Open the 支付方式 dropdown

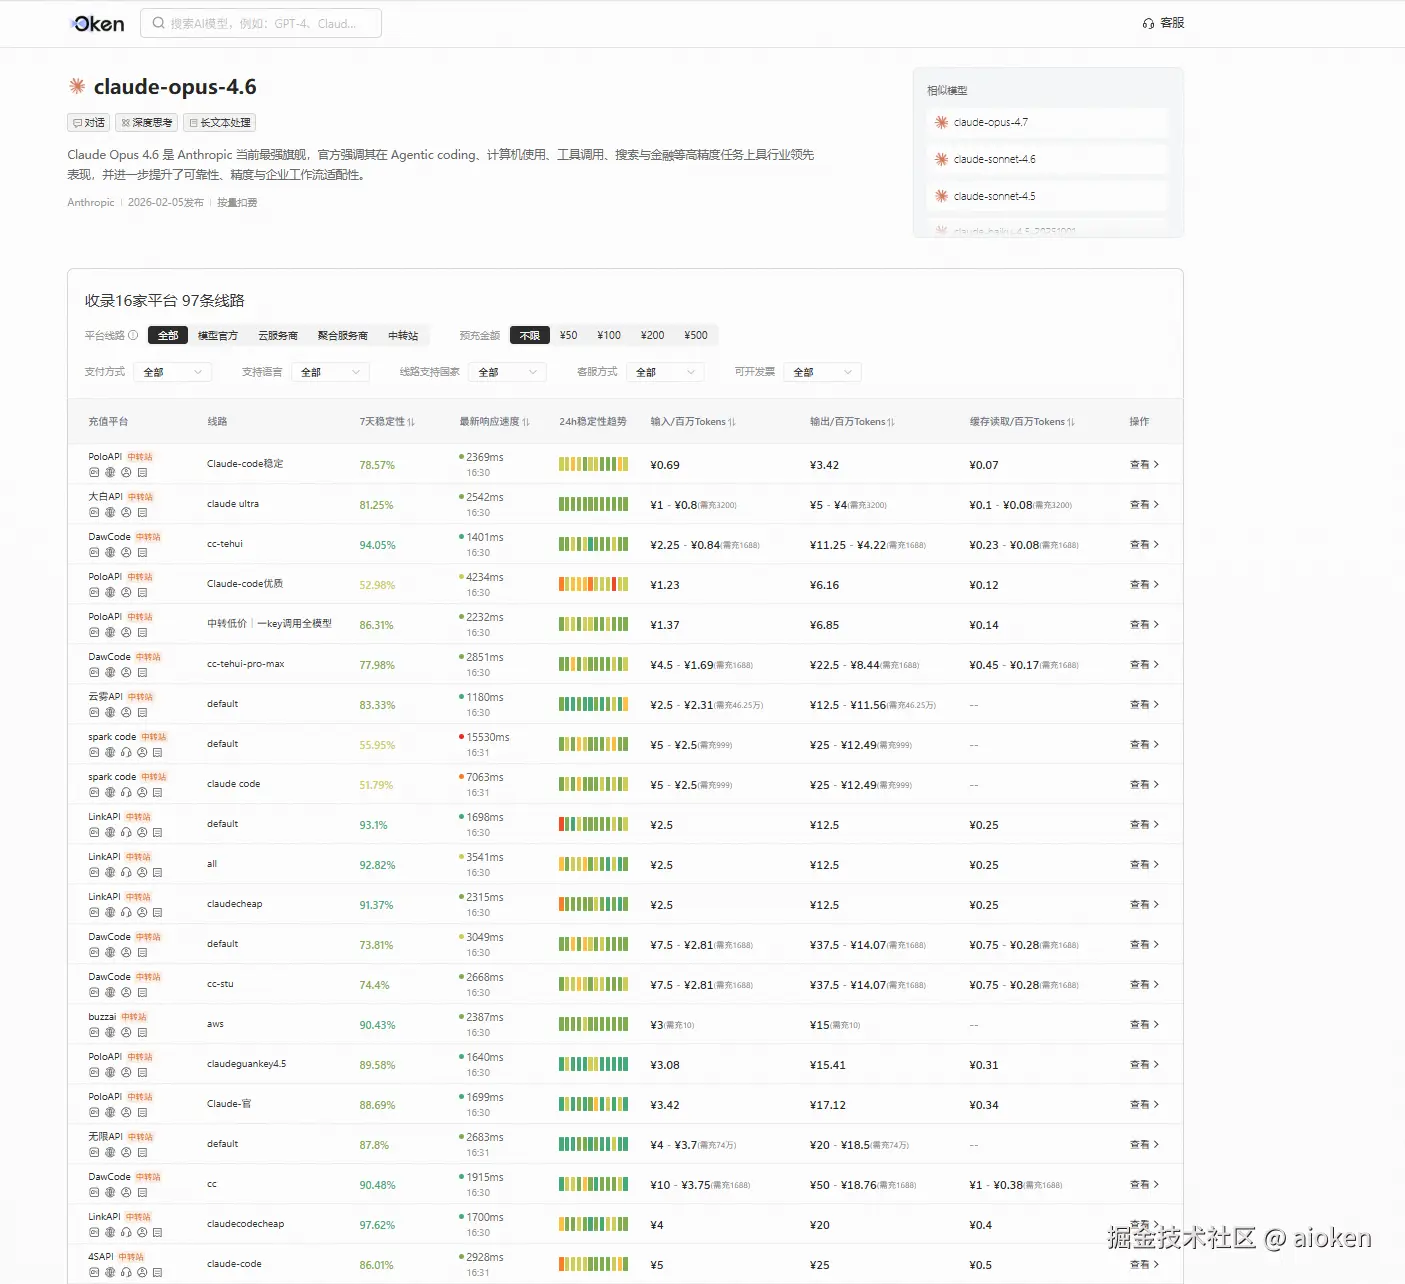coord(172,372)
